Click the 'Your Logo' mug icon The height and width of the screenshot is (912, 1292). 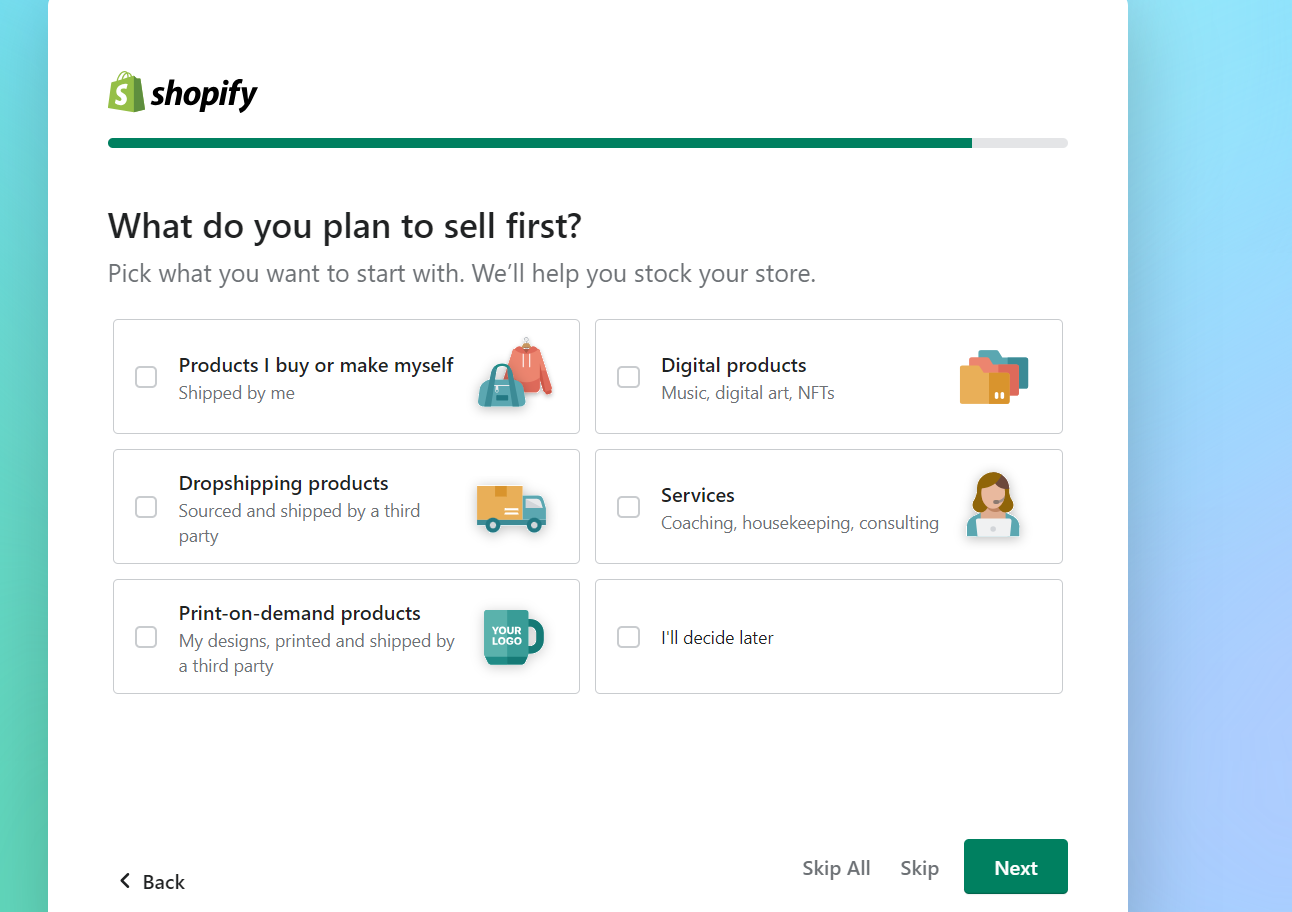pos(513,637)
